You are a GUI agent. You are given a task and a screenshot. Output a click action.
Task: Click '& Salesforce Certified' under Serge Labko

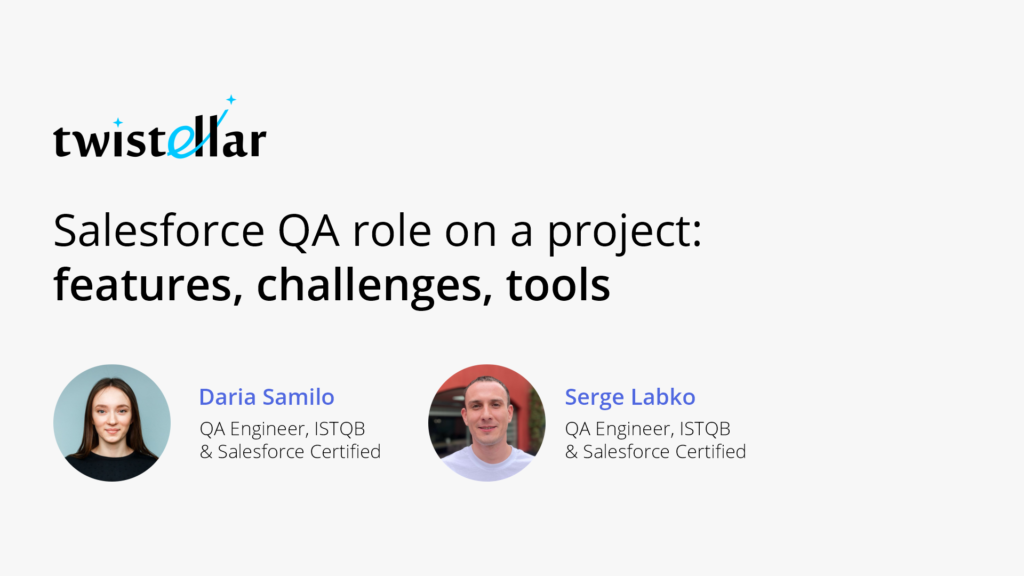[655, 451]
